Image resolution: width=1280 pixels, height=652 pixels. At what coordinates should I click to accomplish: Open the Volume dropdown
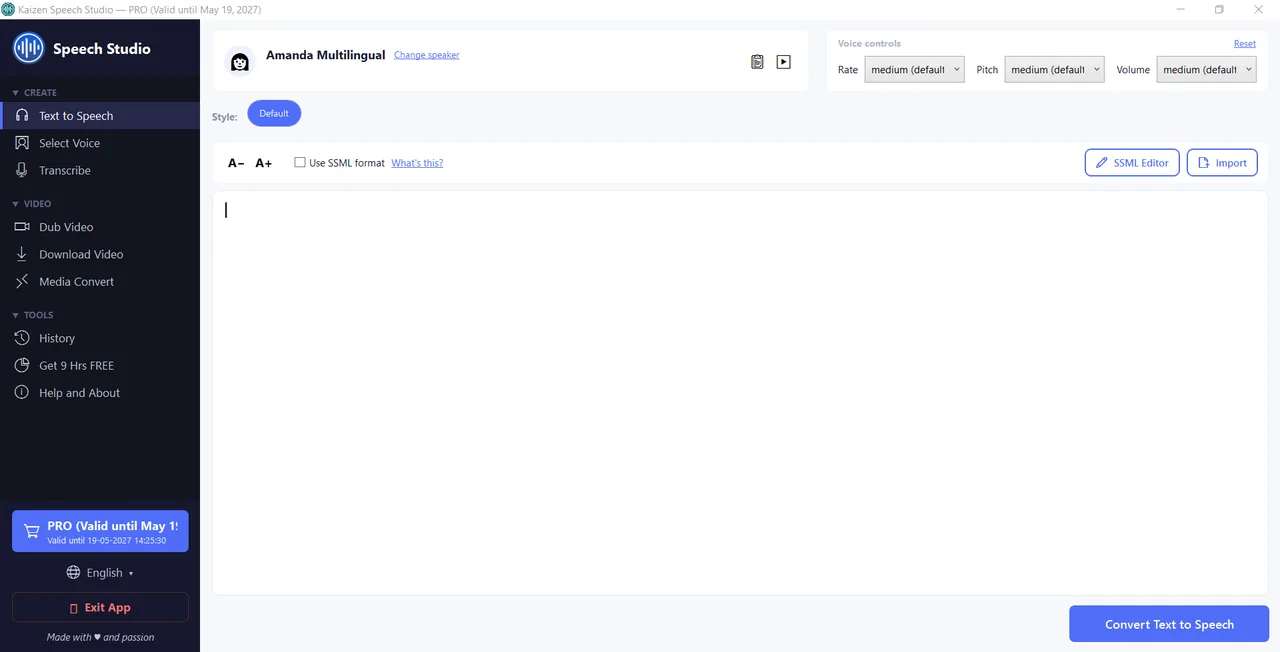coord(1206,70)
